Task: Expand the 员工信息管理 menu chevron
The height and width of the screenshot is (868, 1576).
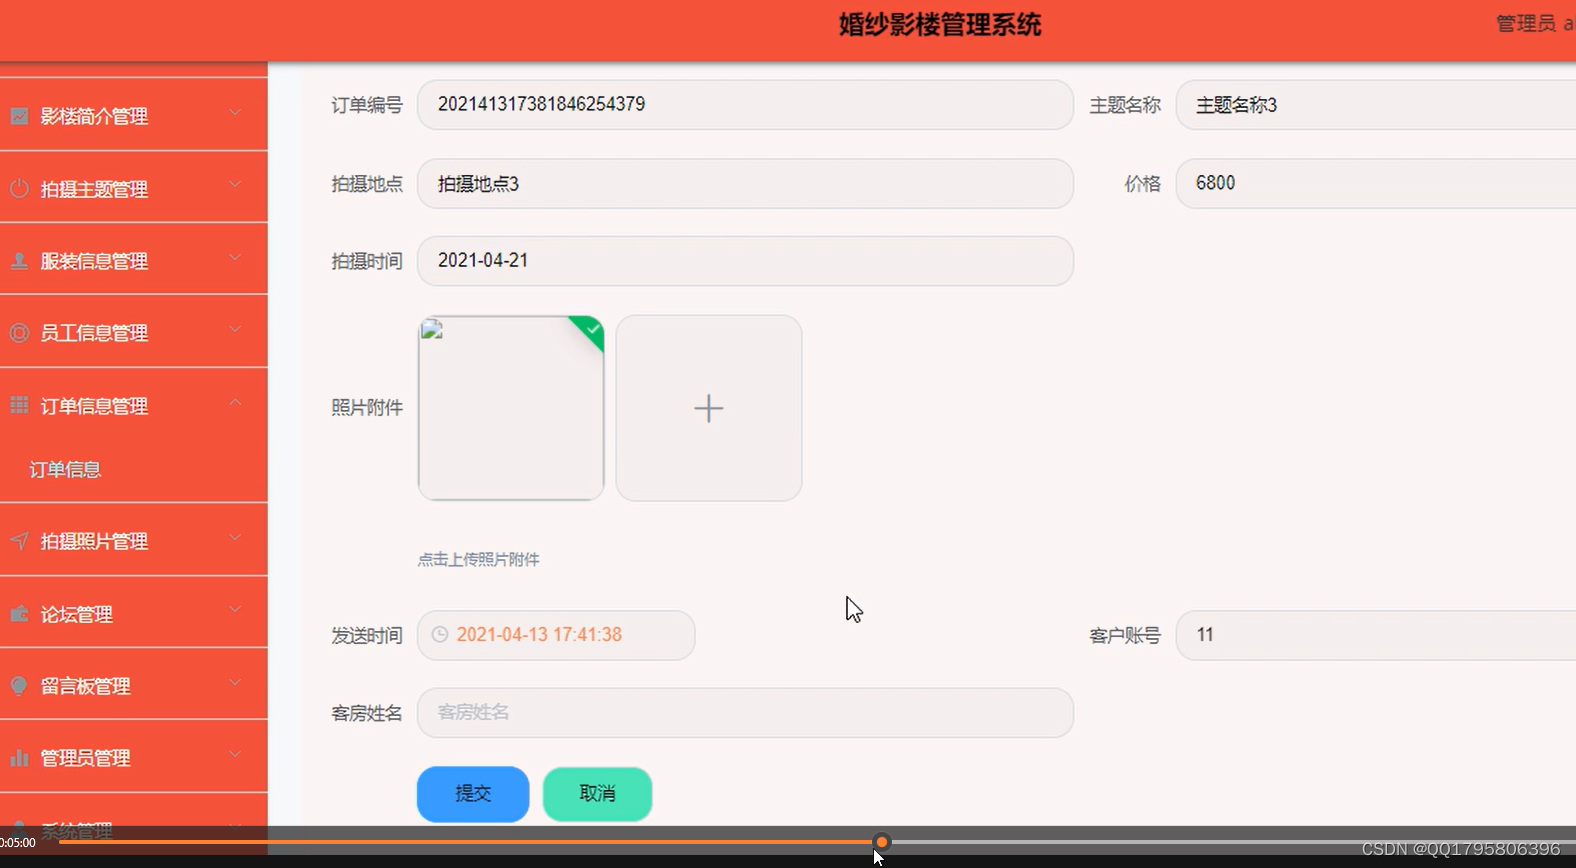Action: click(235, 329)
